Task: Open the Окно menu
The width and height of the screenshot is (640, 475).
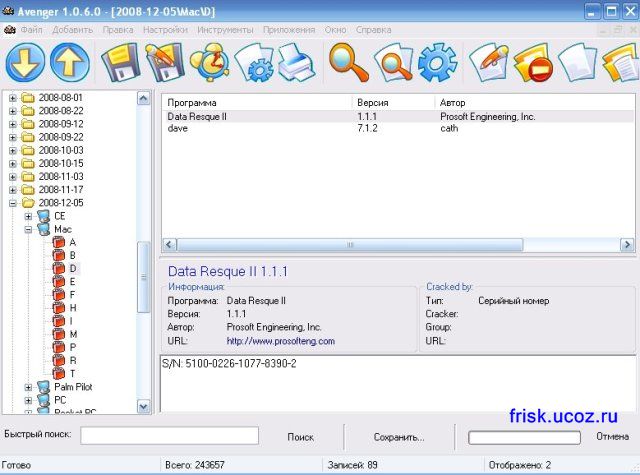Action: click(336, 30)
